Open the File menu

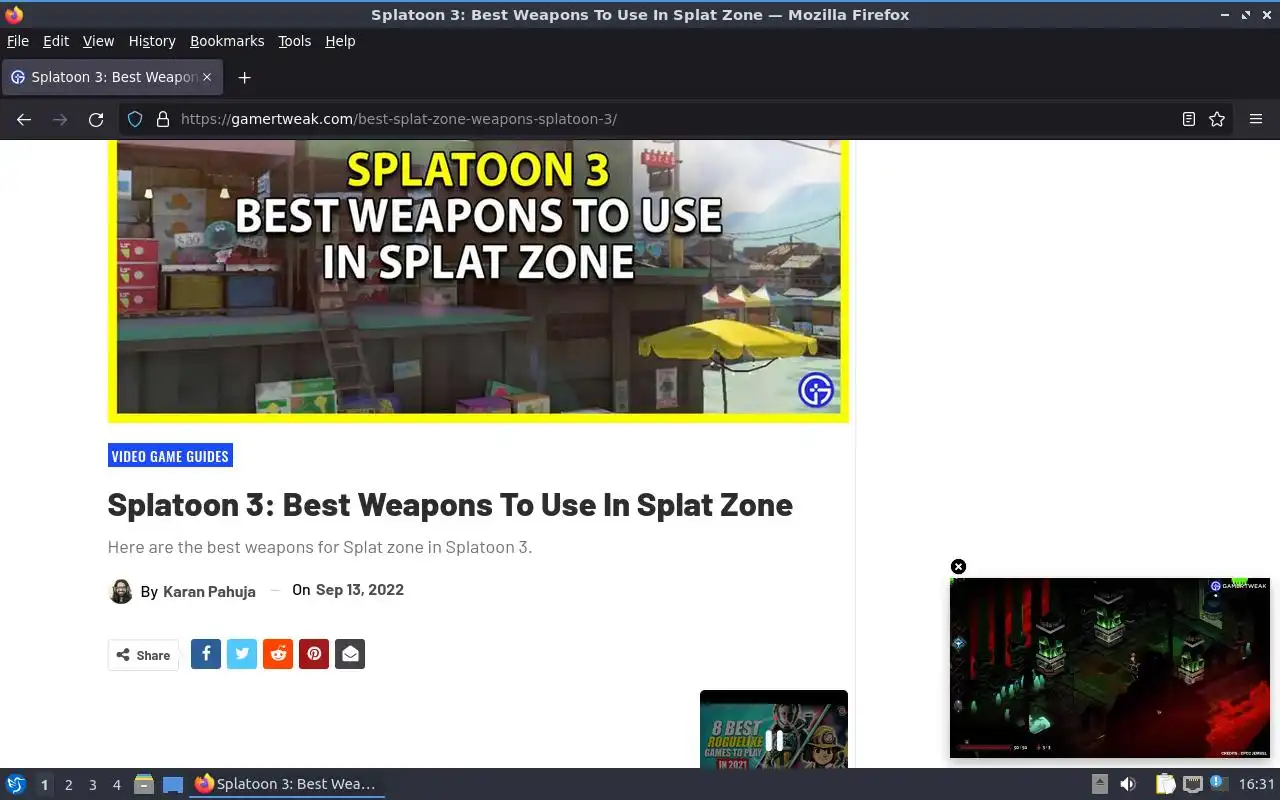(18, 41)
